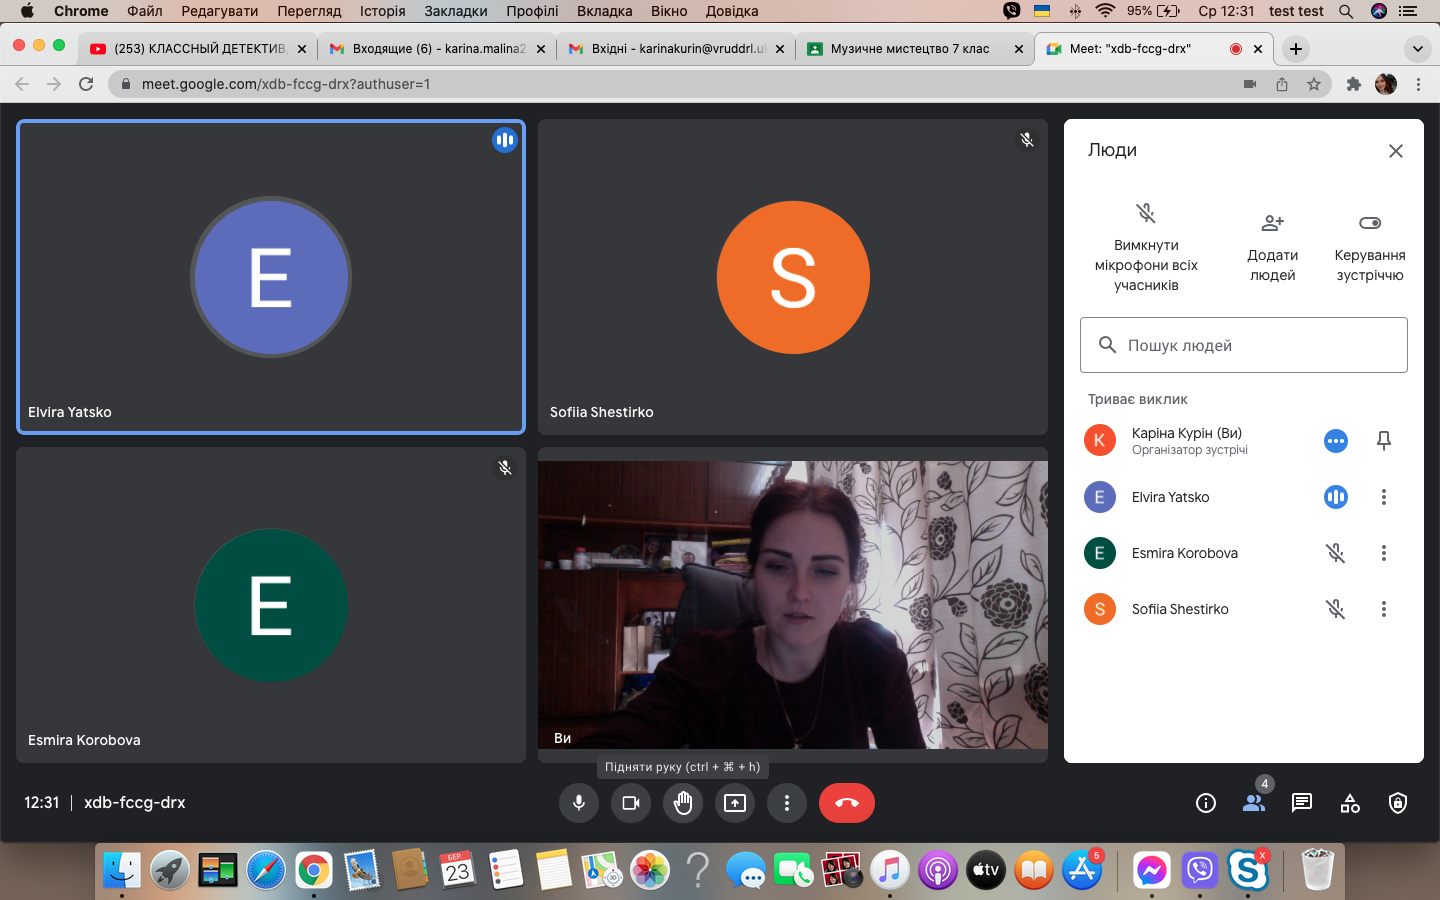Click camera permission icon in address bar
1440x900 pixels.
point(1250,84)
